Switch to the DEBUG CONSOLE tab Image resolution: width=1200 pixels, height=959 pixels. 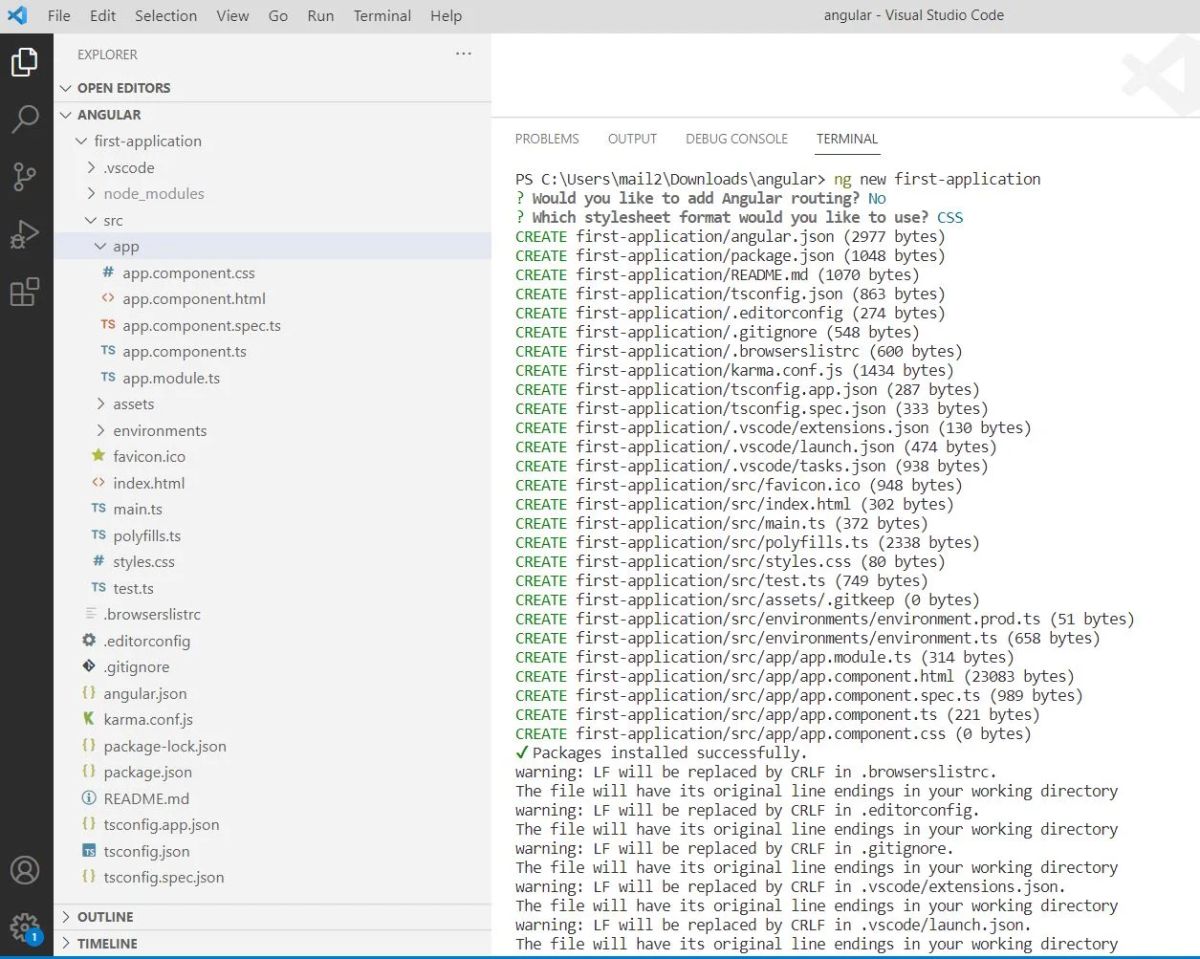737,139
